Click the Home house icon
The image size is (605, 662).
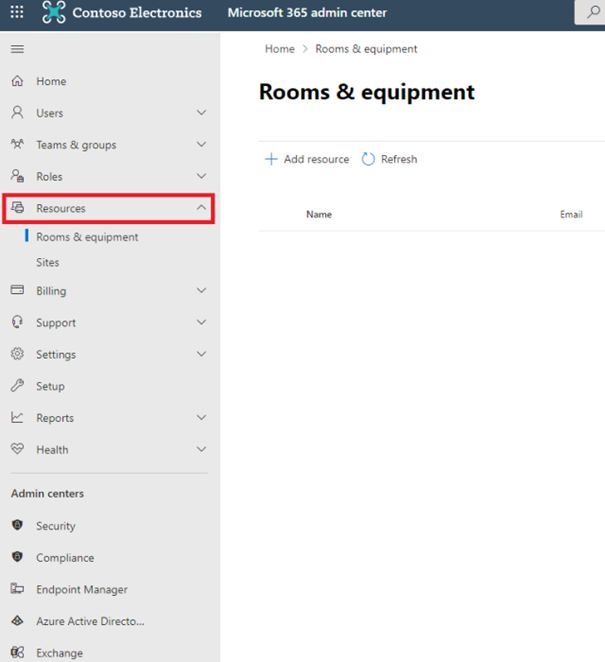click(x=17, y=81)
